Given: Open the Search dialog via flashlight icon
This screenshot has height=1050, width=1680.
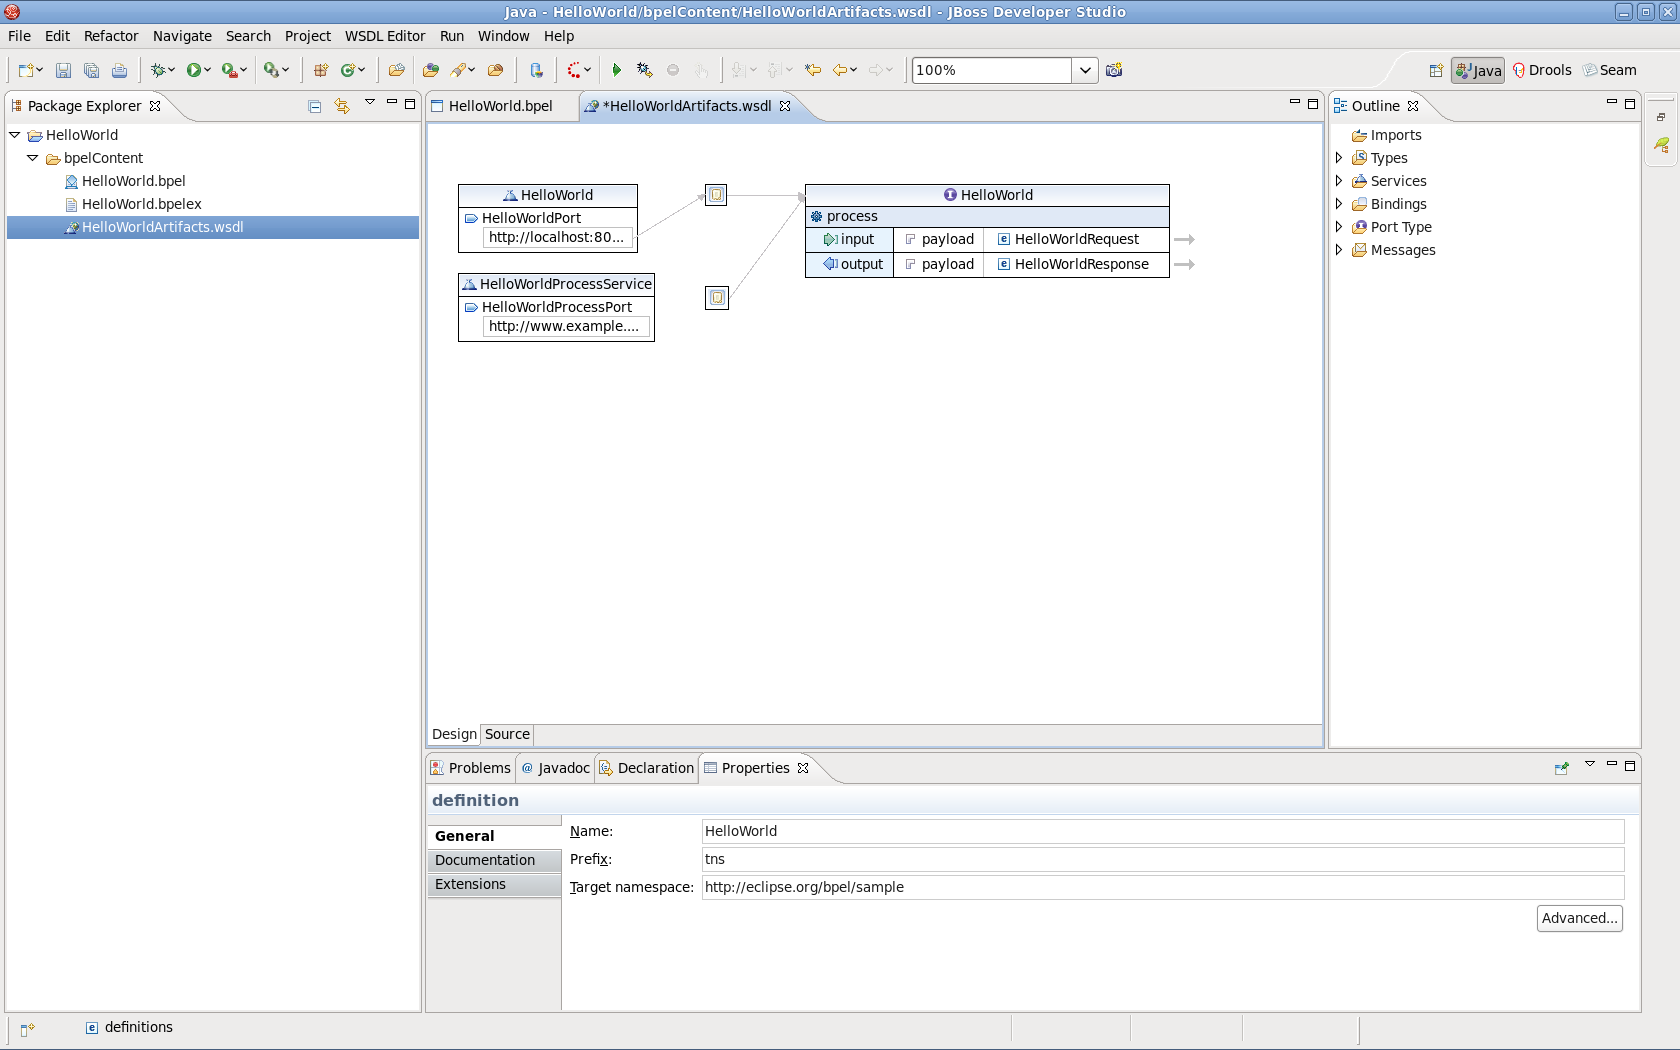Looking at the screenshot, I should (460, 70).
